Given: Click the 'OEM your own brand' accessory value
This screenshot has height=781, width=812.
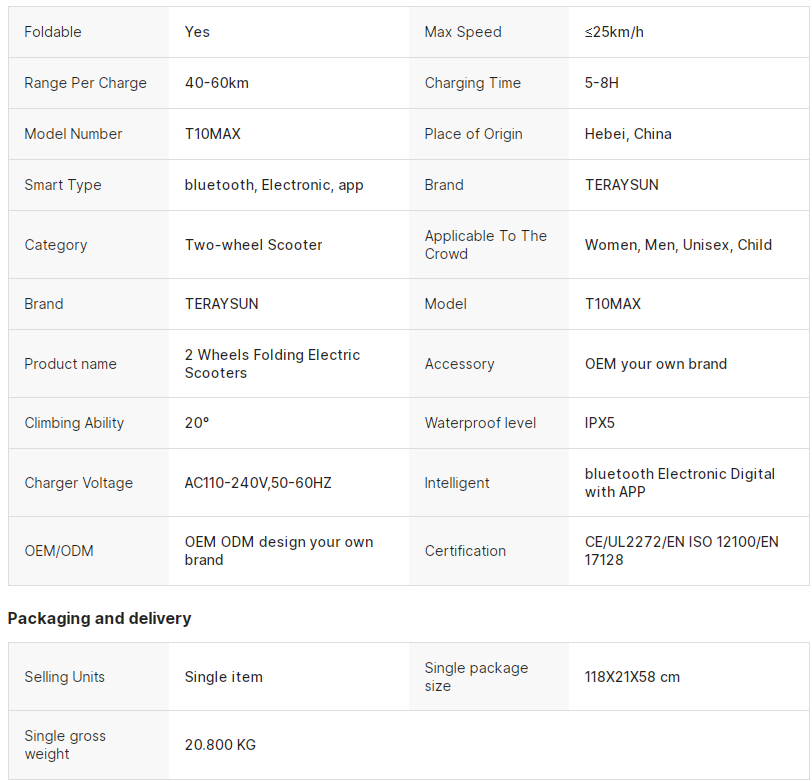Looking at the screenshot, I should (656, 364).
